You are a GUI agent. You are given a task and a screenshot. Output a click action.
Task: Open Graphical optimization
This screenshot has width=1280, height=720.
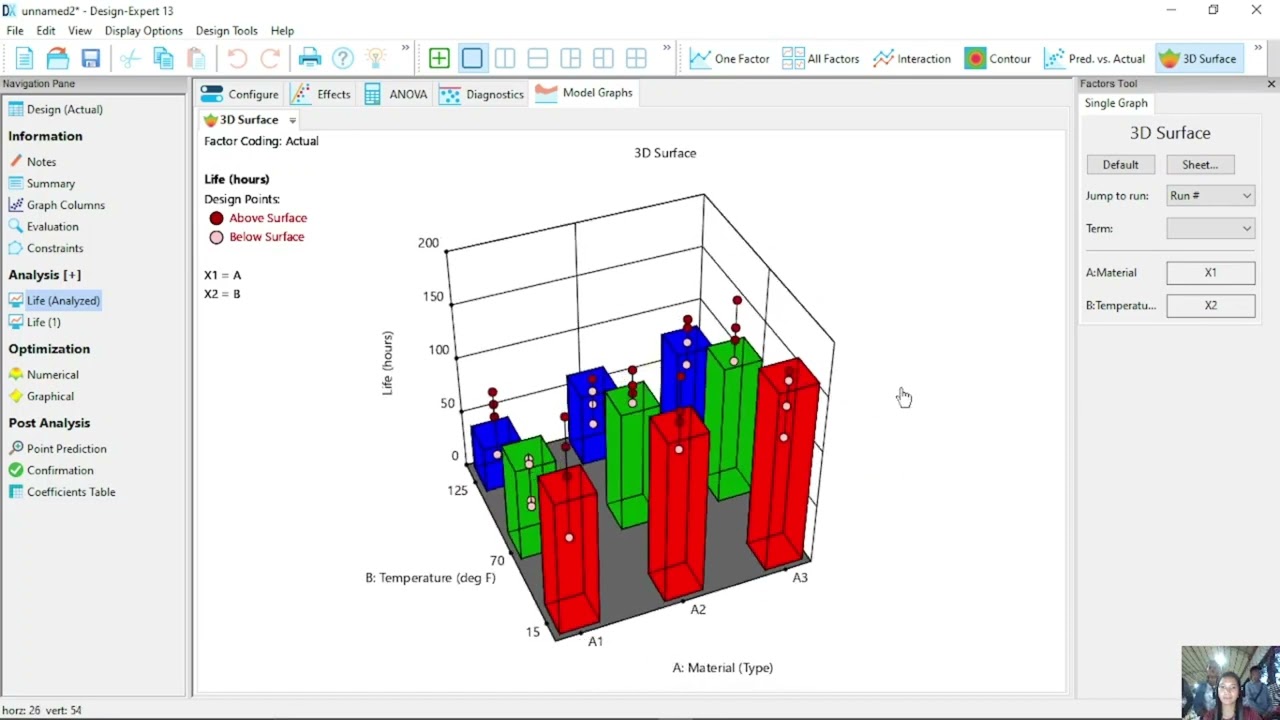42,397
